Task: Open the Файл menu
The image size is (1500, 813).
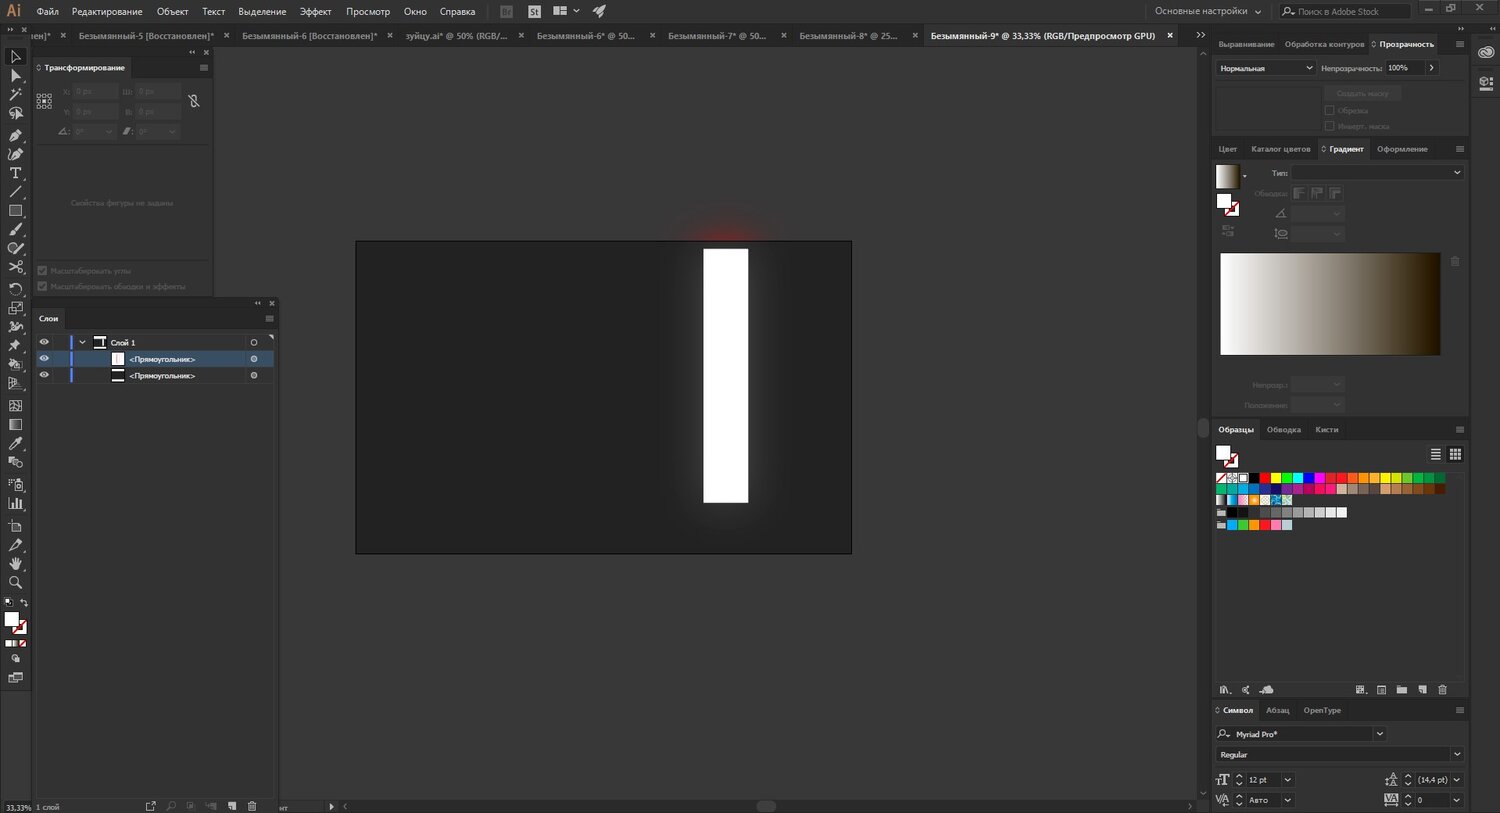Action: coord(47,12)
